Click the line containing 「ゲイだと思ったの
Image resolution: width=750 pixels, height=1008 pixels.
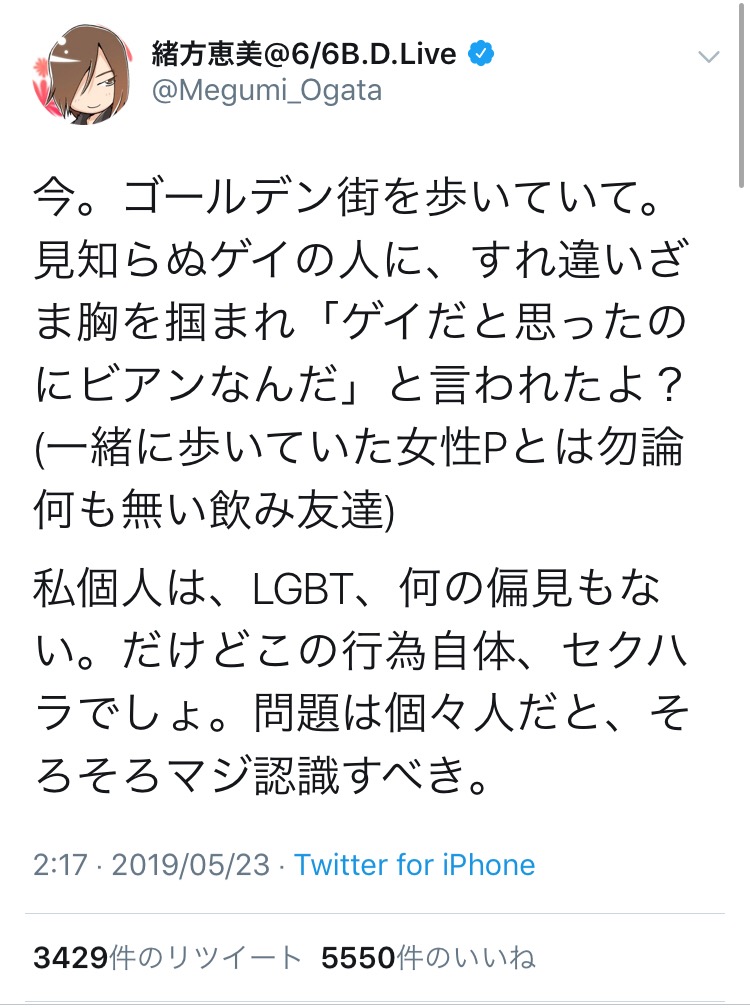(x=361, y=323)
